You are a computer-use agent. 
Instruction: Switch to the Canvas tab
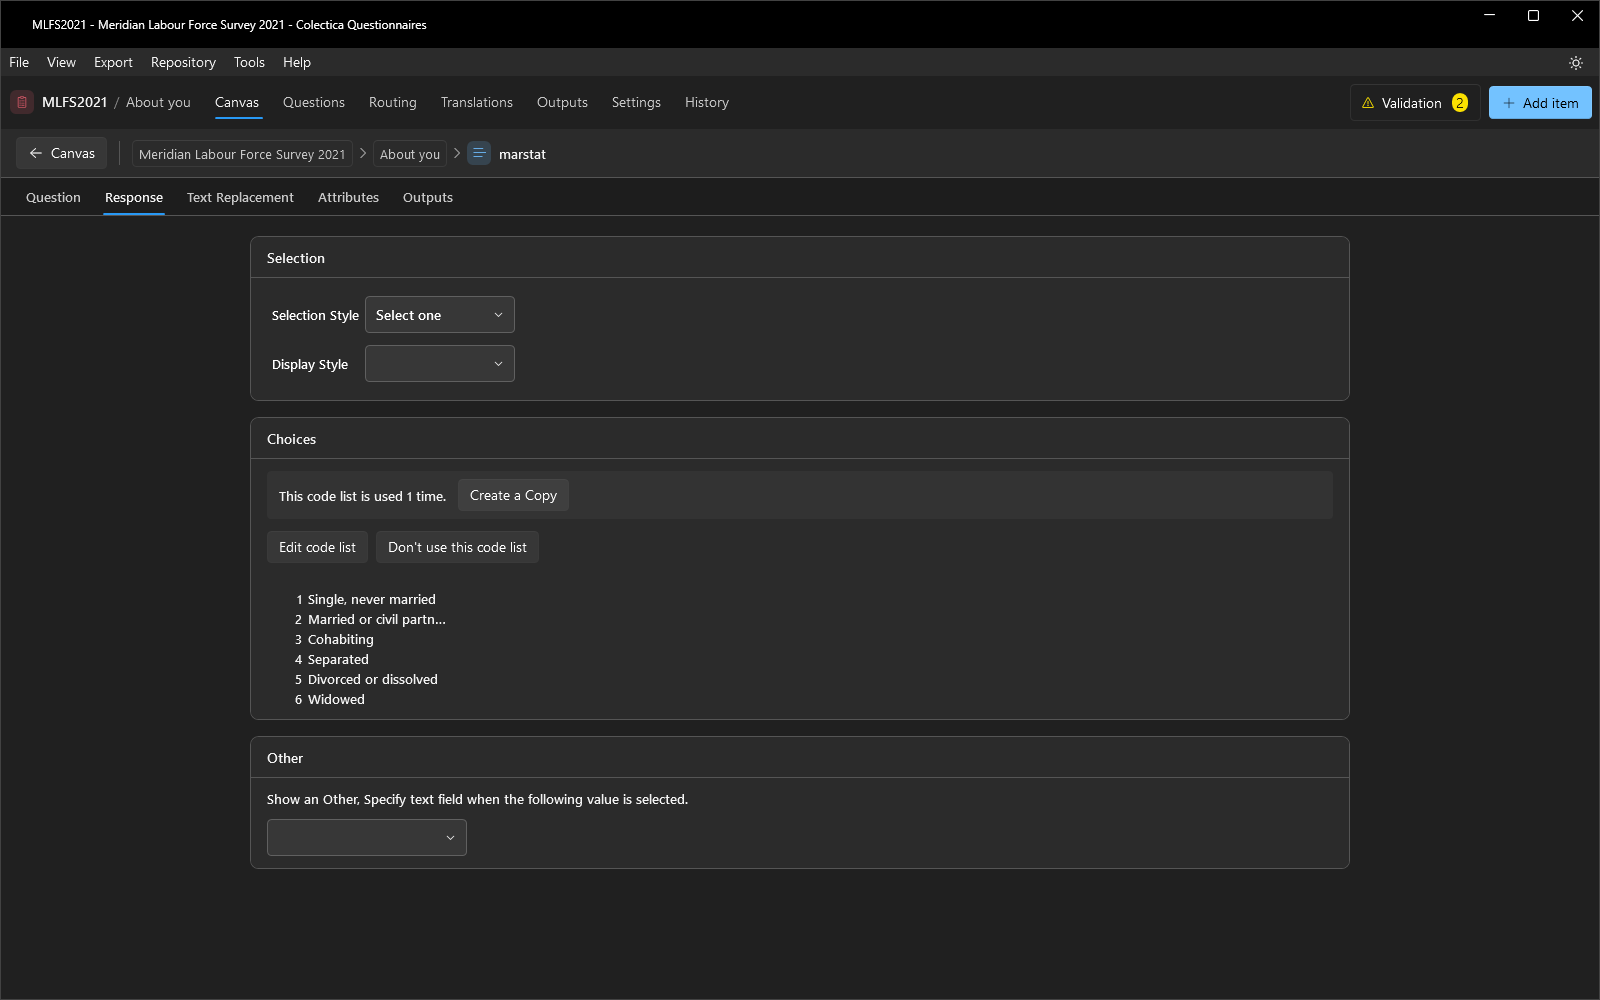pos(237,102)
